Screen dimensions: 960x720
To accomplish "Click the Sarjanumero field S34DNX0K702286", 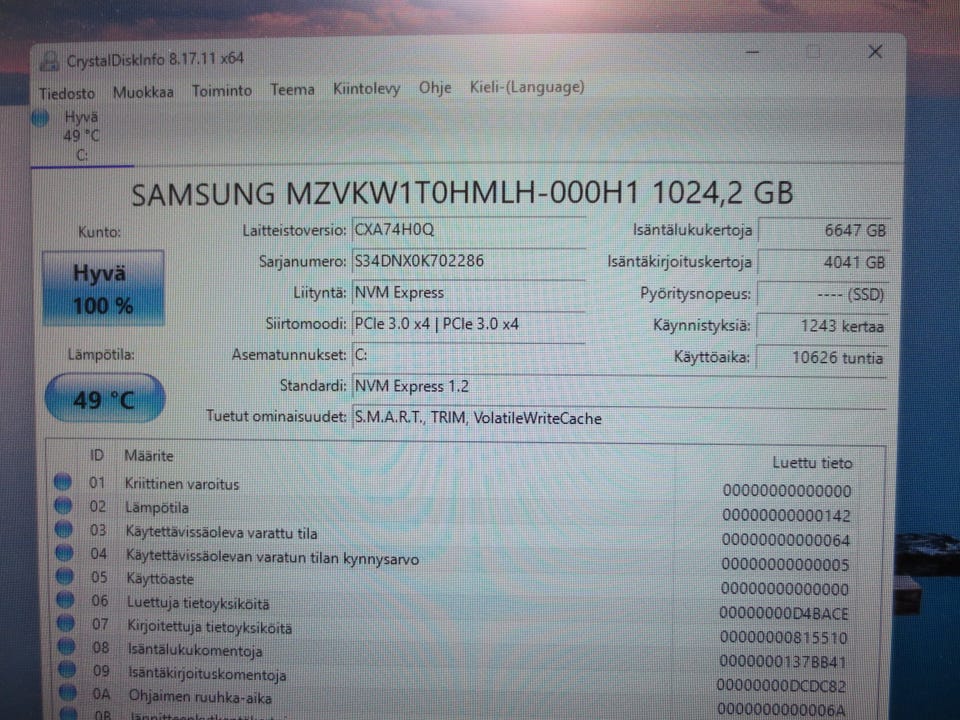I will tap(468, 262).
